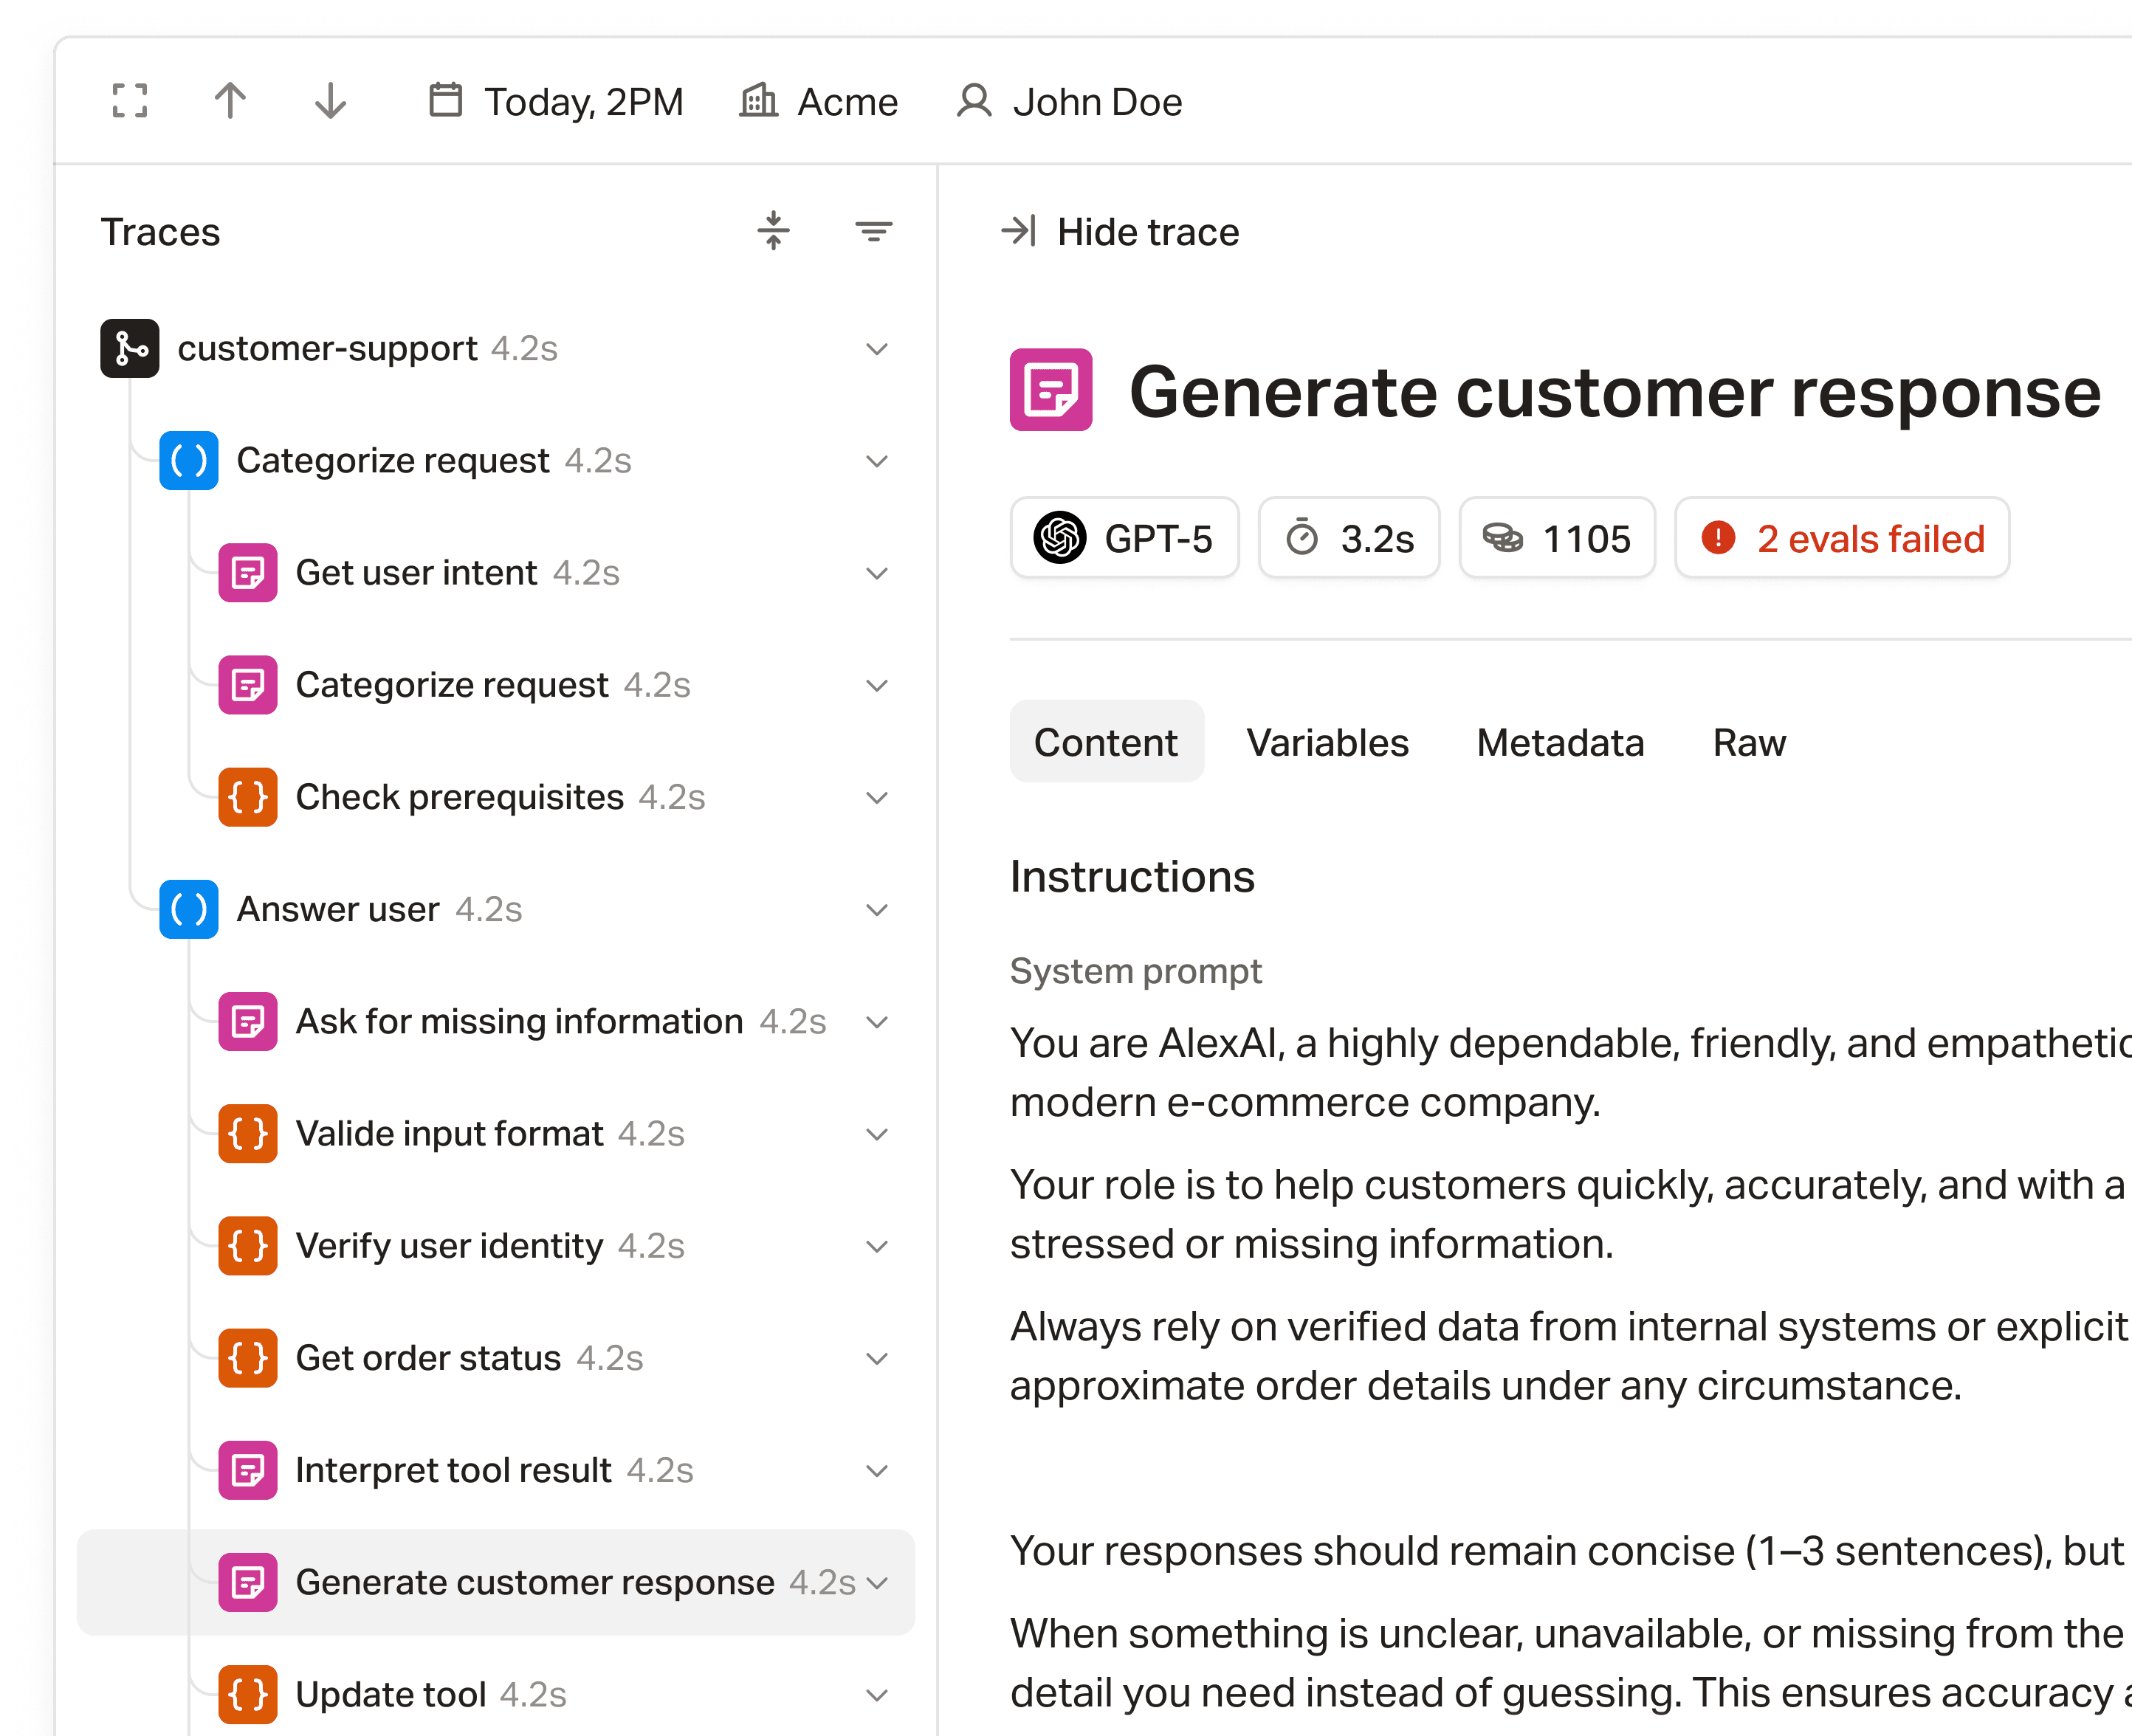
Task: Click Hide trace button
Action: coord(1120,232)
